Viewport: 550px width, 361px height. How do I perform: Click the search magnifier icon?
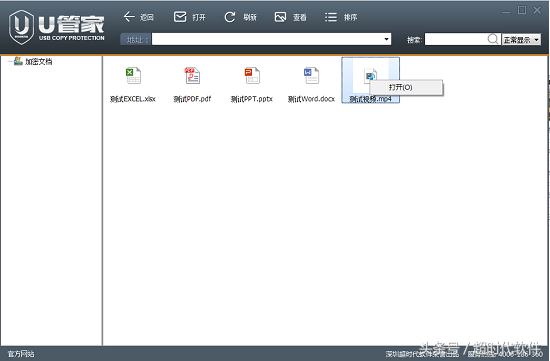(493, 39)
